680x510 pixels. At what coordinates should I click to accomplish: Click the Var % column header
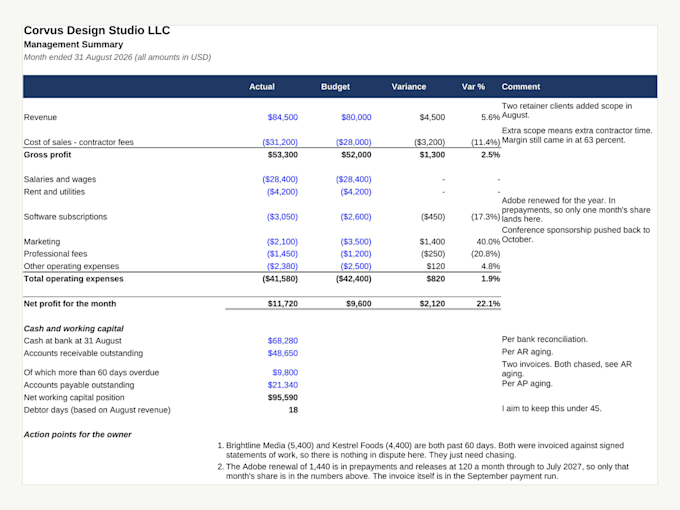[x=473, y=87]
